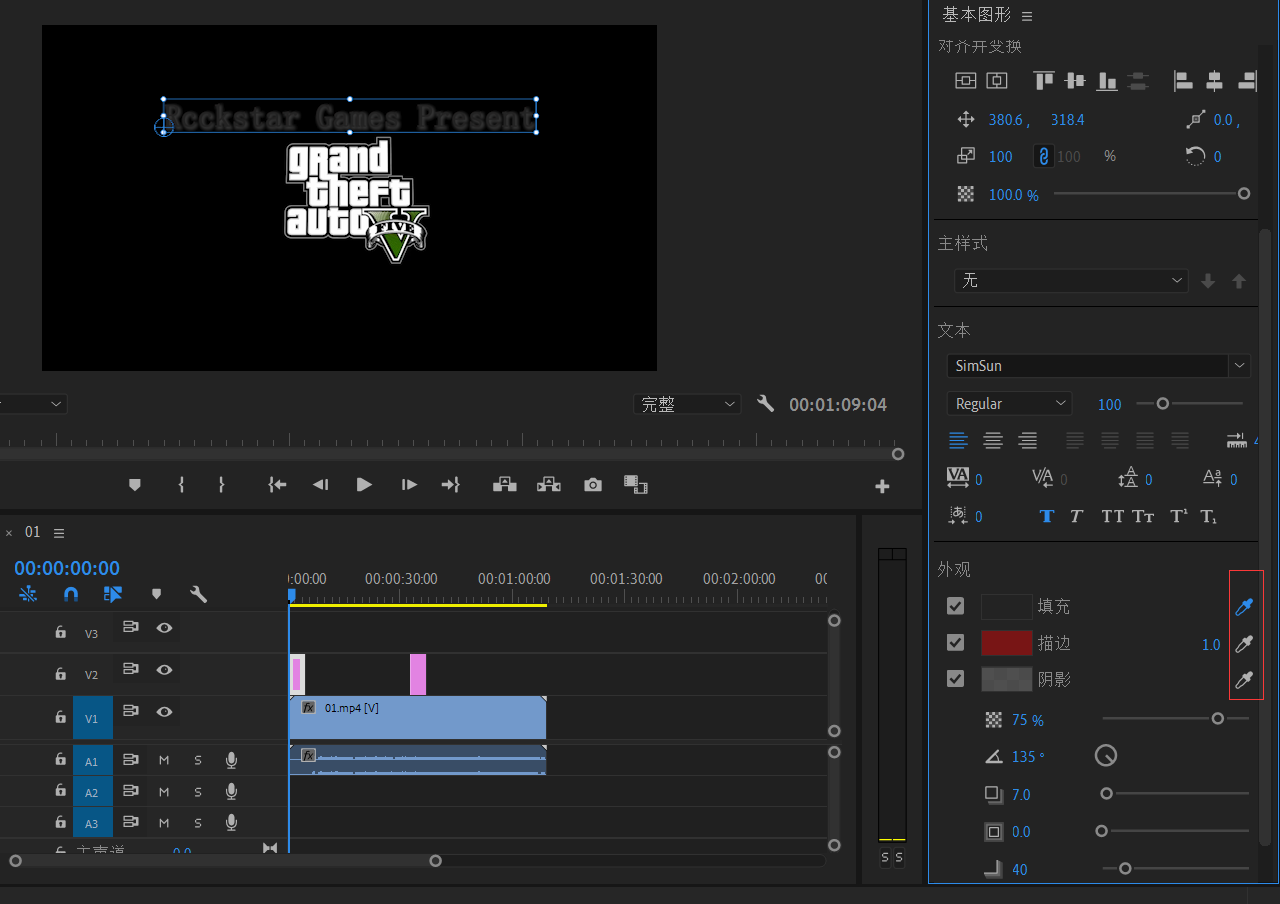1280x904 pixels.
Task: Mute audio track A1
Action: (x=164, y=760)
